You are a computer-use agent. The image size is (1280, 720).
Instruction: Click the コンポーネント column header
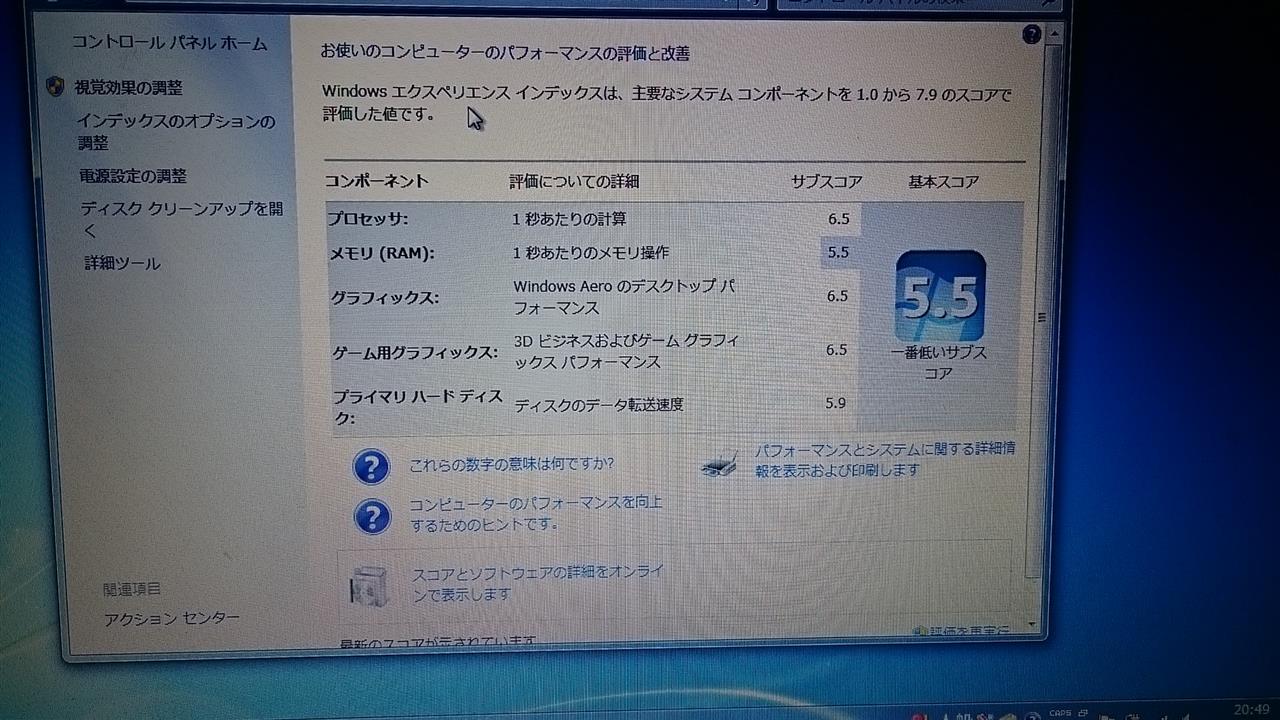(376, 181)
